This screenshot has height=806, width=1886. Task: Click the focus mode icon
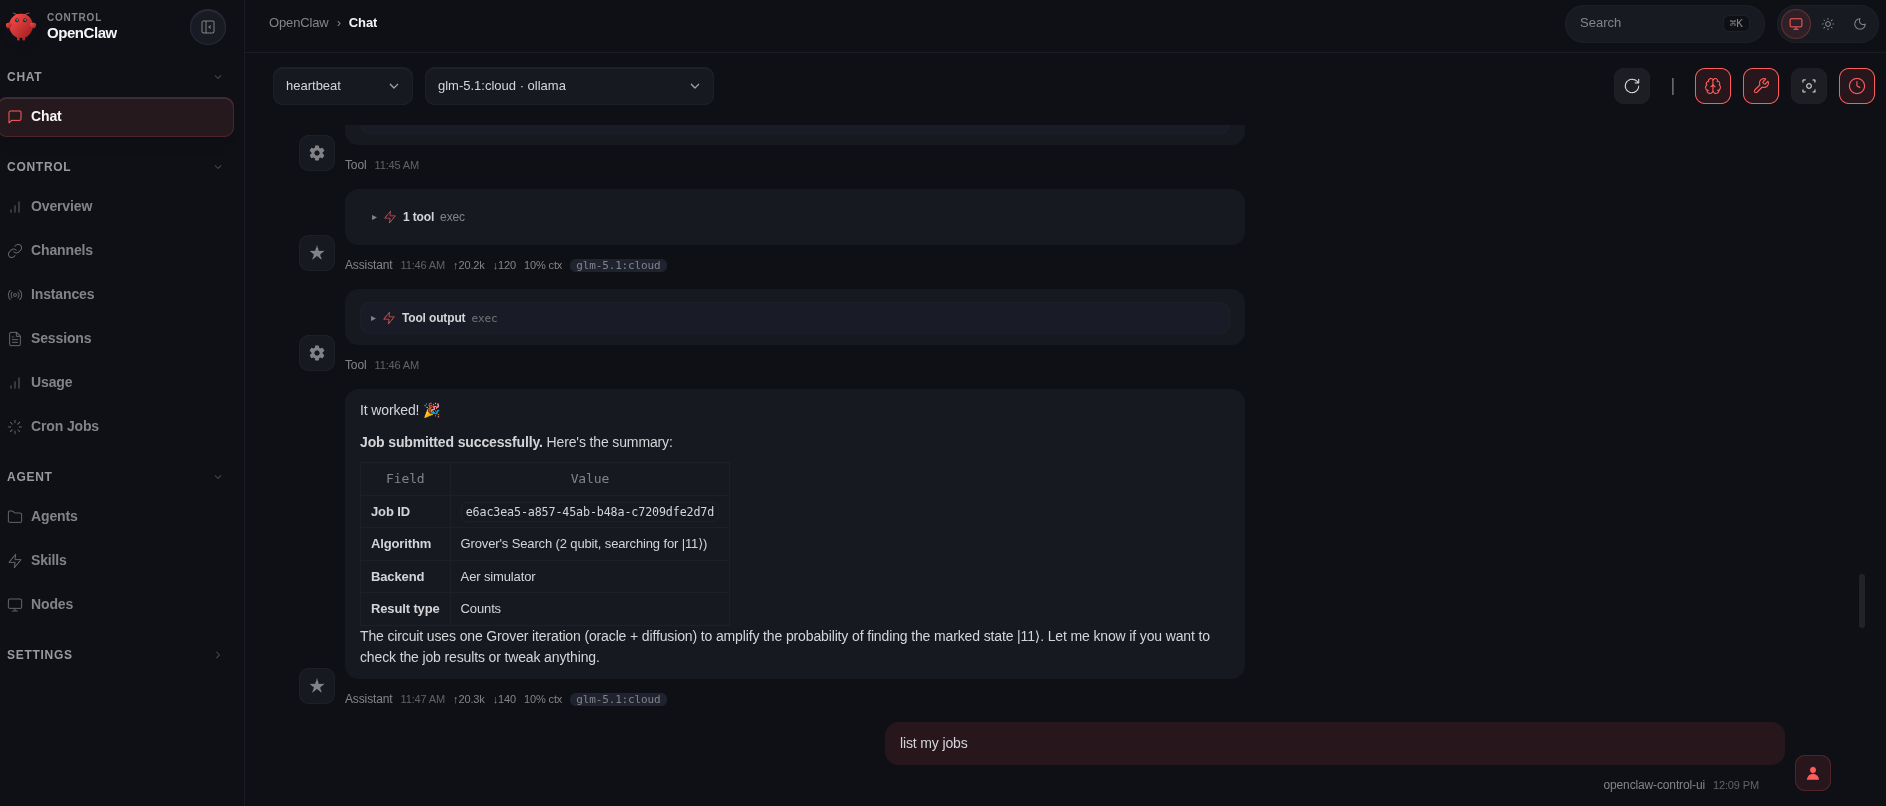pos(1809,86)
